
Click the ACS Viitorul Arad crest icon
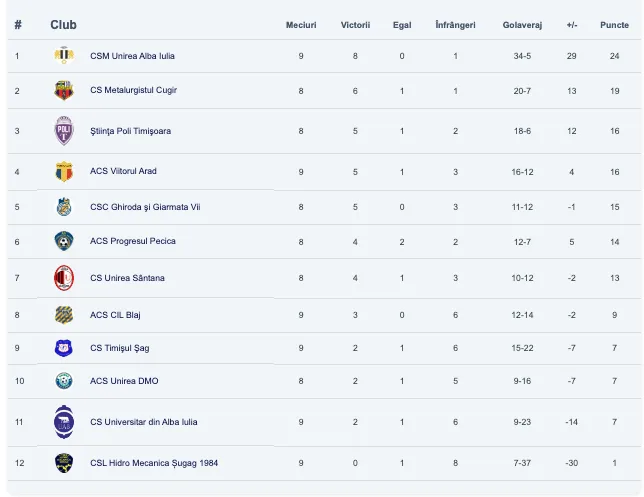tap(64, 171)
